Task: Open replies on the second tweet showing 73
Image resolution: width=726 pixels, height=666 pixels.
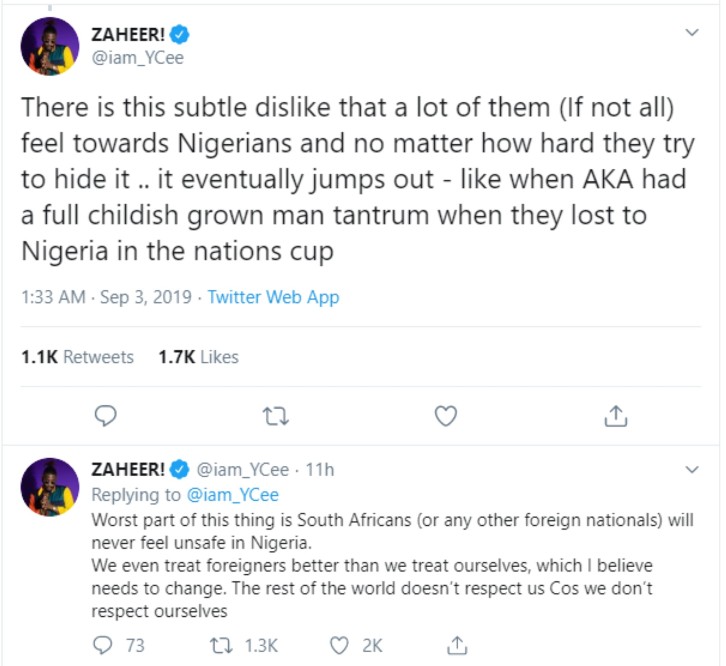Action: (x=119, y=645)
